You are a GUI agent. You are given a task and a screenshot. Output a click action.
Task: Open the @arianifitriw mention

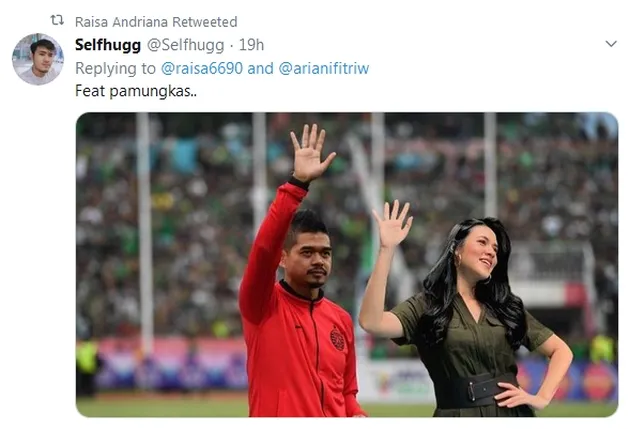[x=324, y=68]
